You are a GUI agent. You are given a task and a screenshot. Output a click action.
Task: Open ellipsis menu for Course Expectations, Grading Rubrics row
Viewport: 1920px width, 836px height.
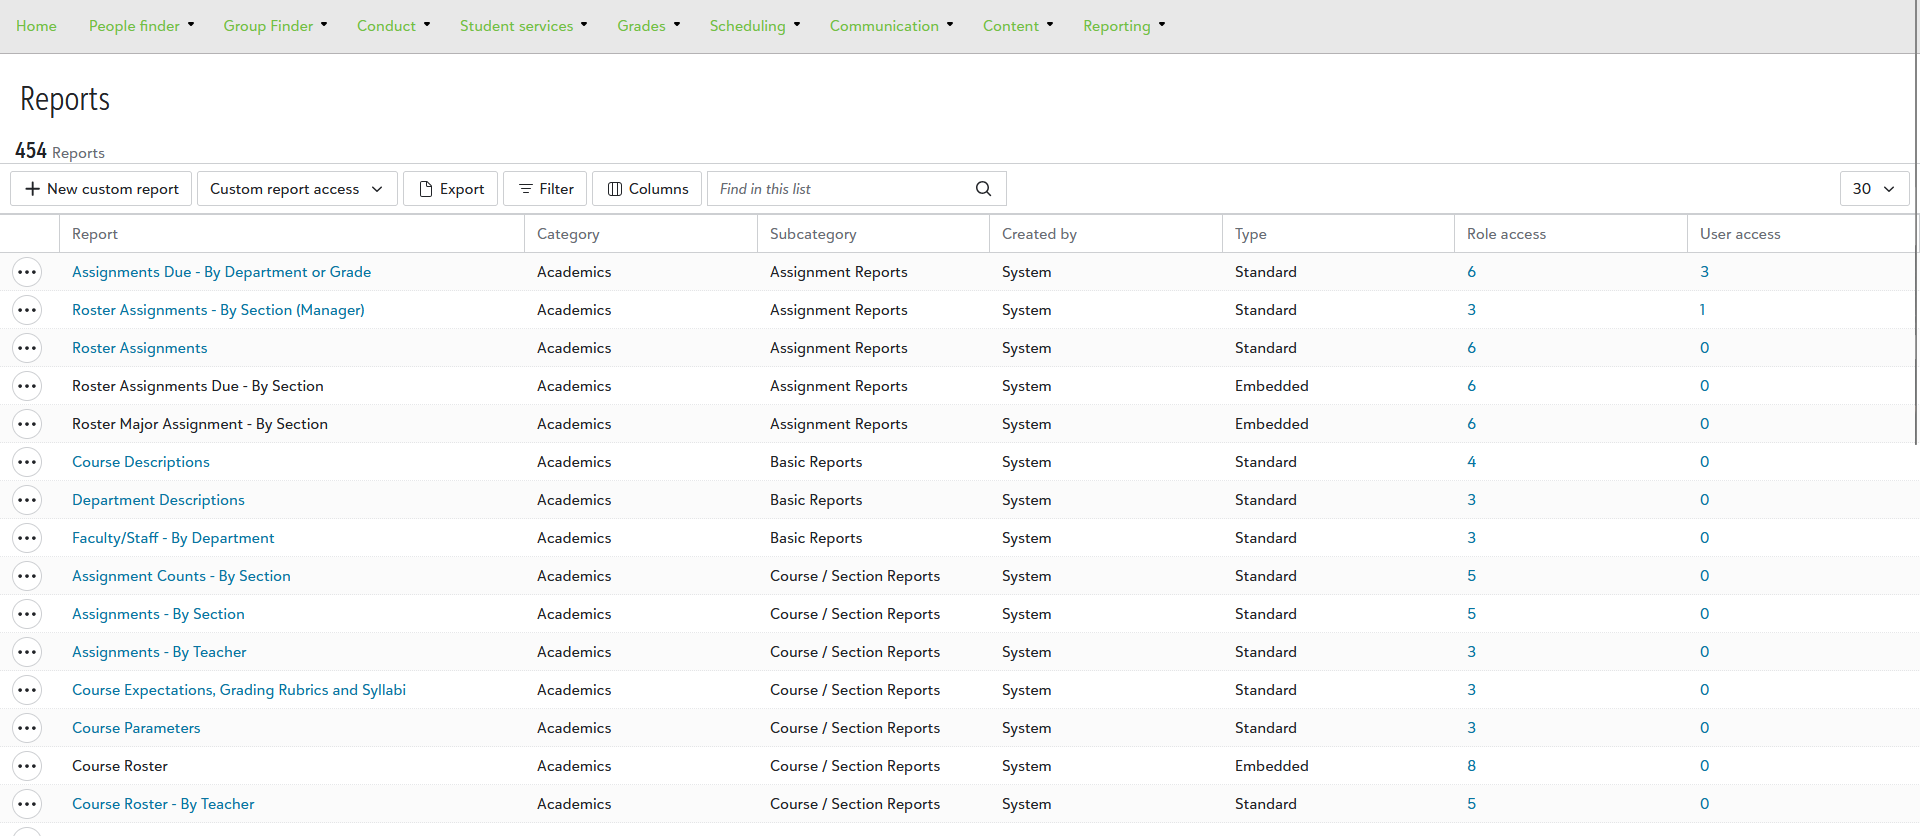point(27,690)
